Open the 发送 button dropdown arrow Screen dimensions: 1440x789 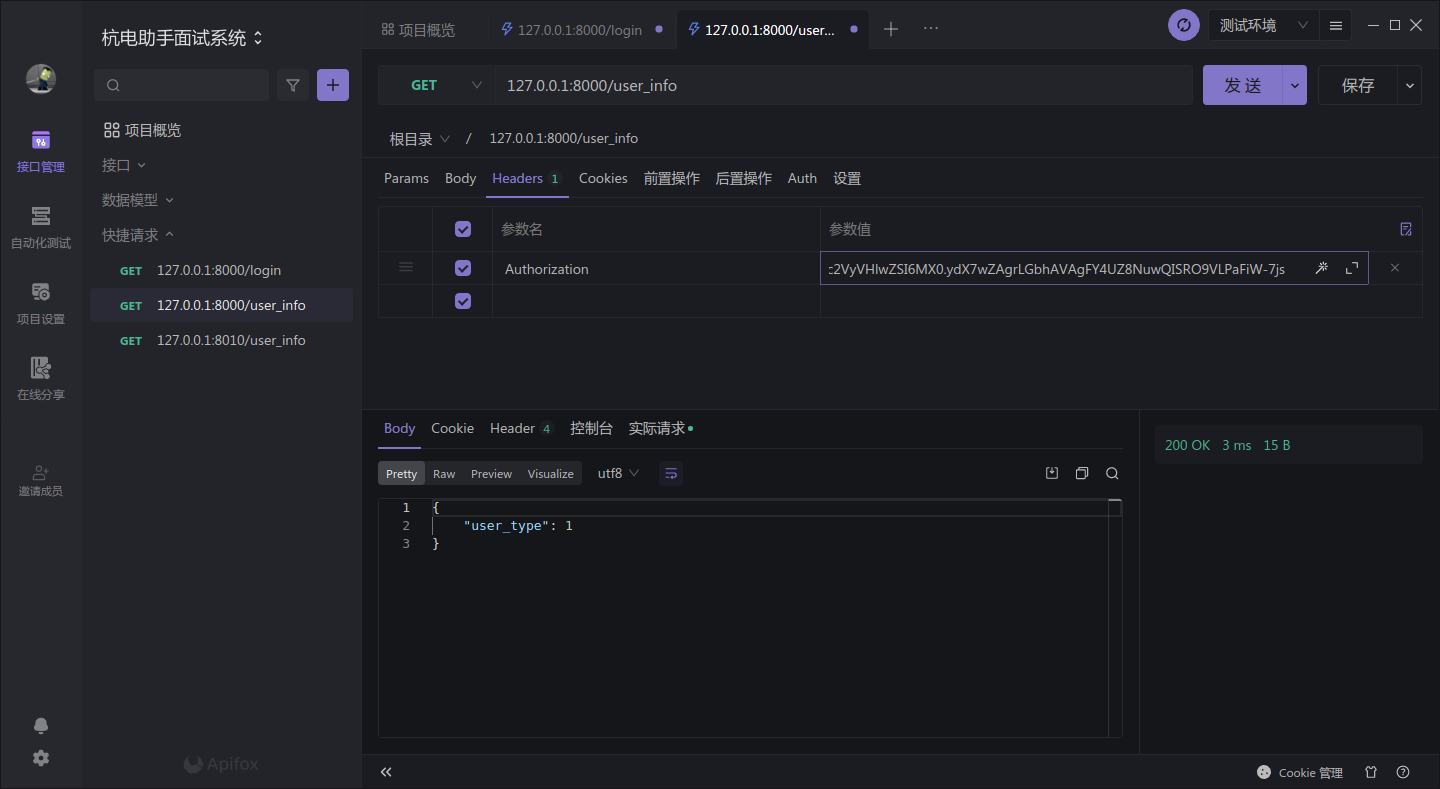(x=1296, y=85)
